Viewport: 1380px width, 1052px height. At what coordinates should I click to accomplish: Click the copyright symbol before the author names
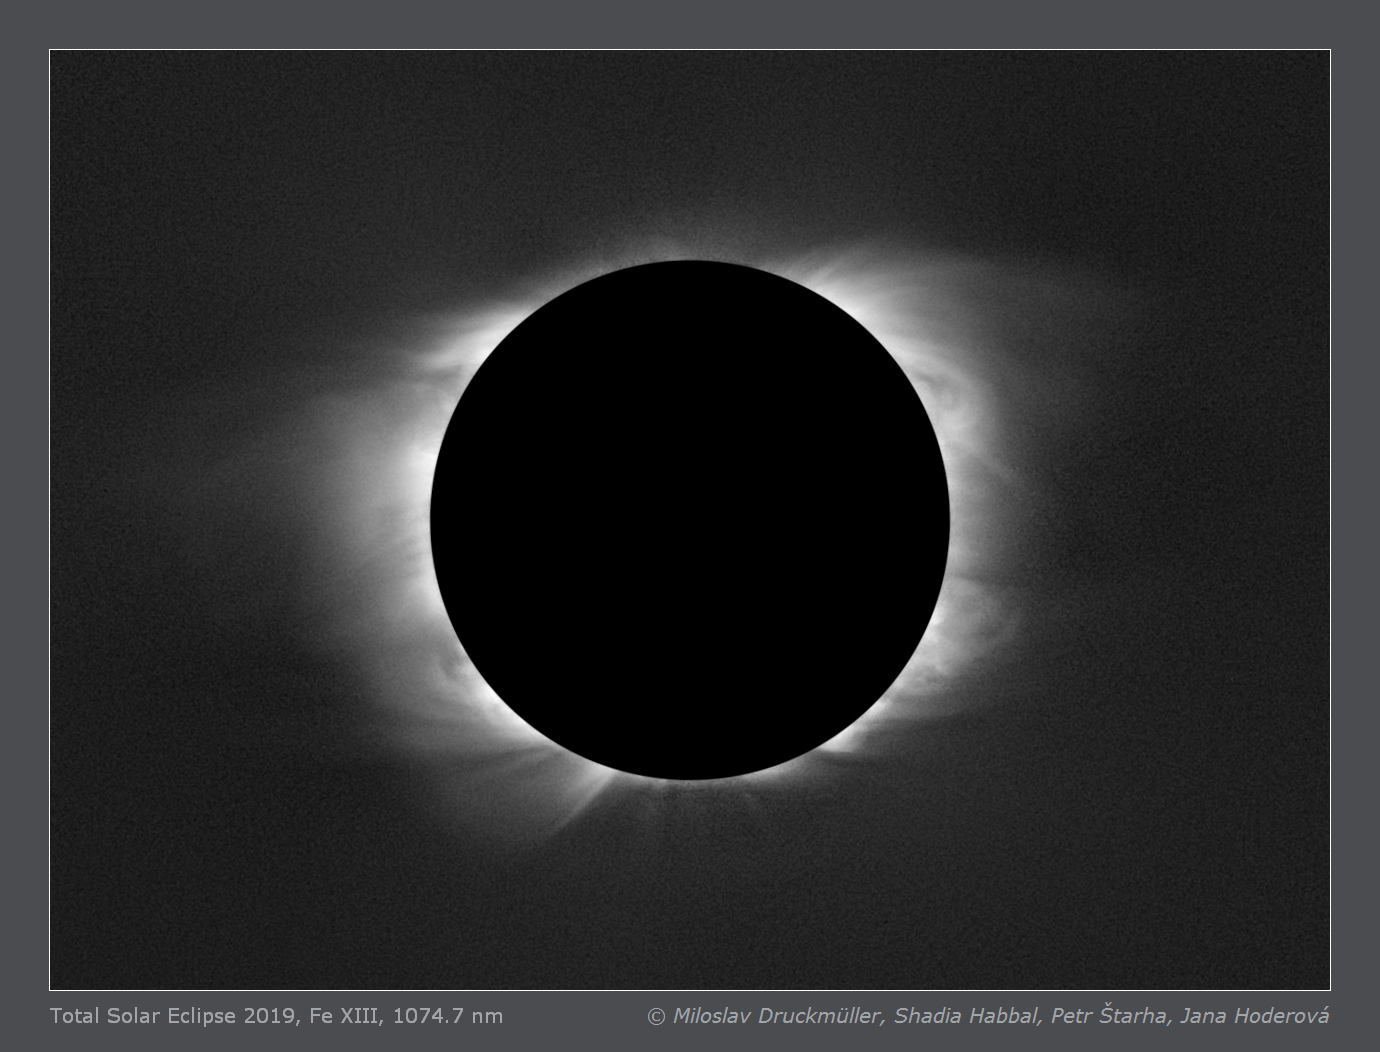point(656,1017)
